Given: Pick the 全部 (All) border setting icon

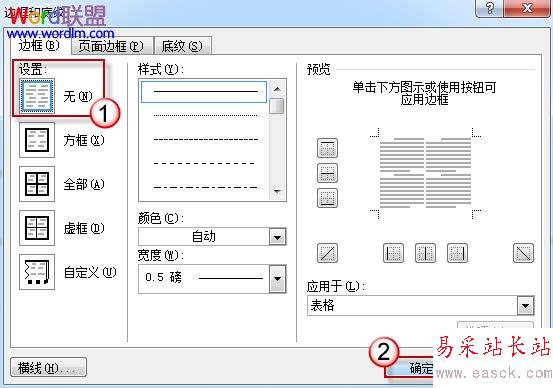Looking at the screenshot, I should 37,184.
